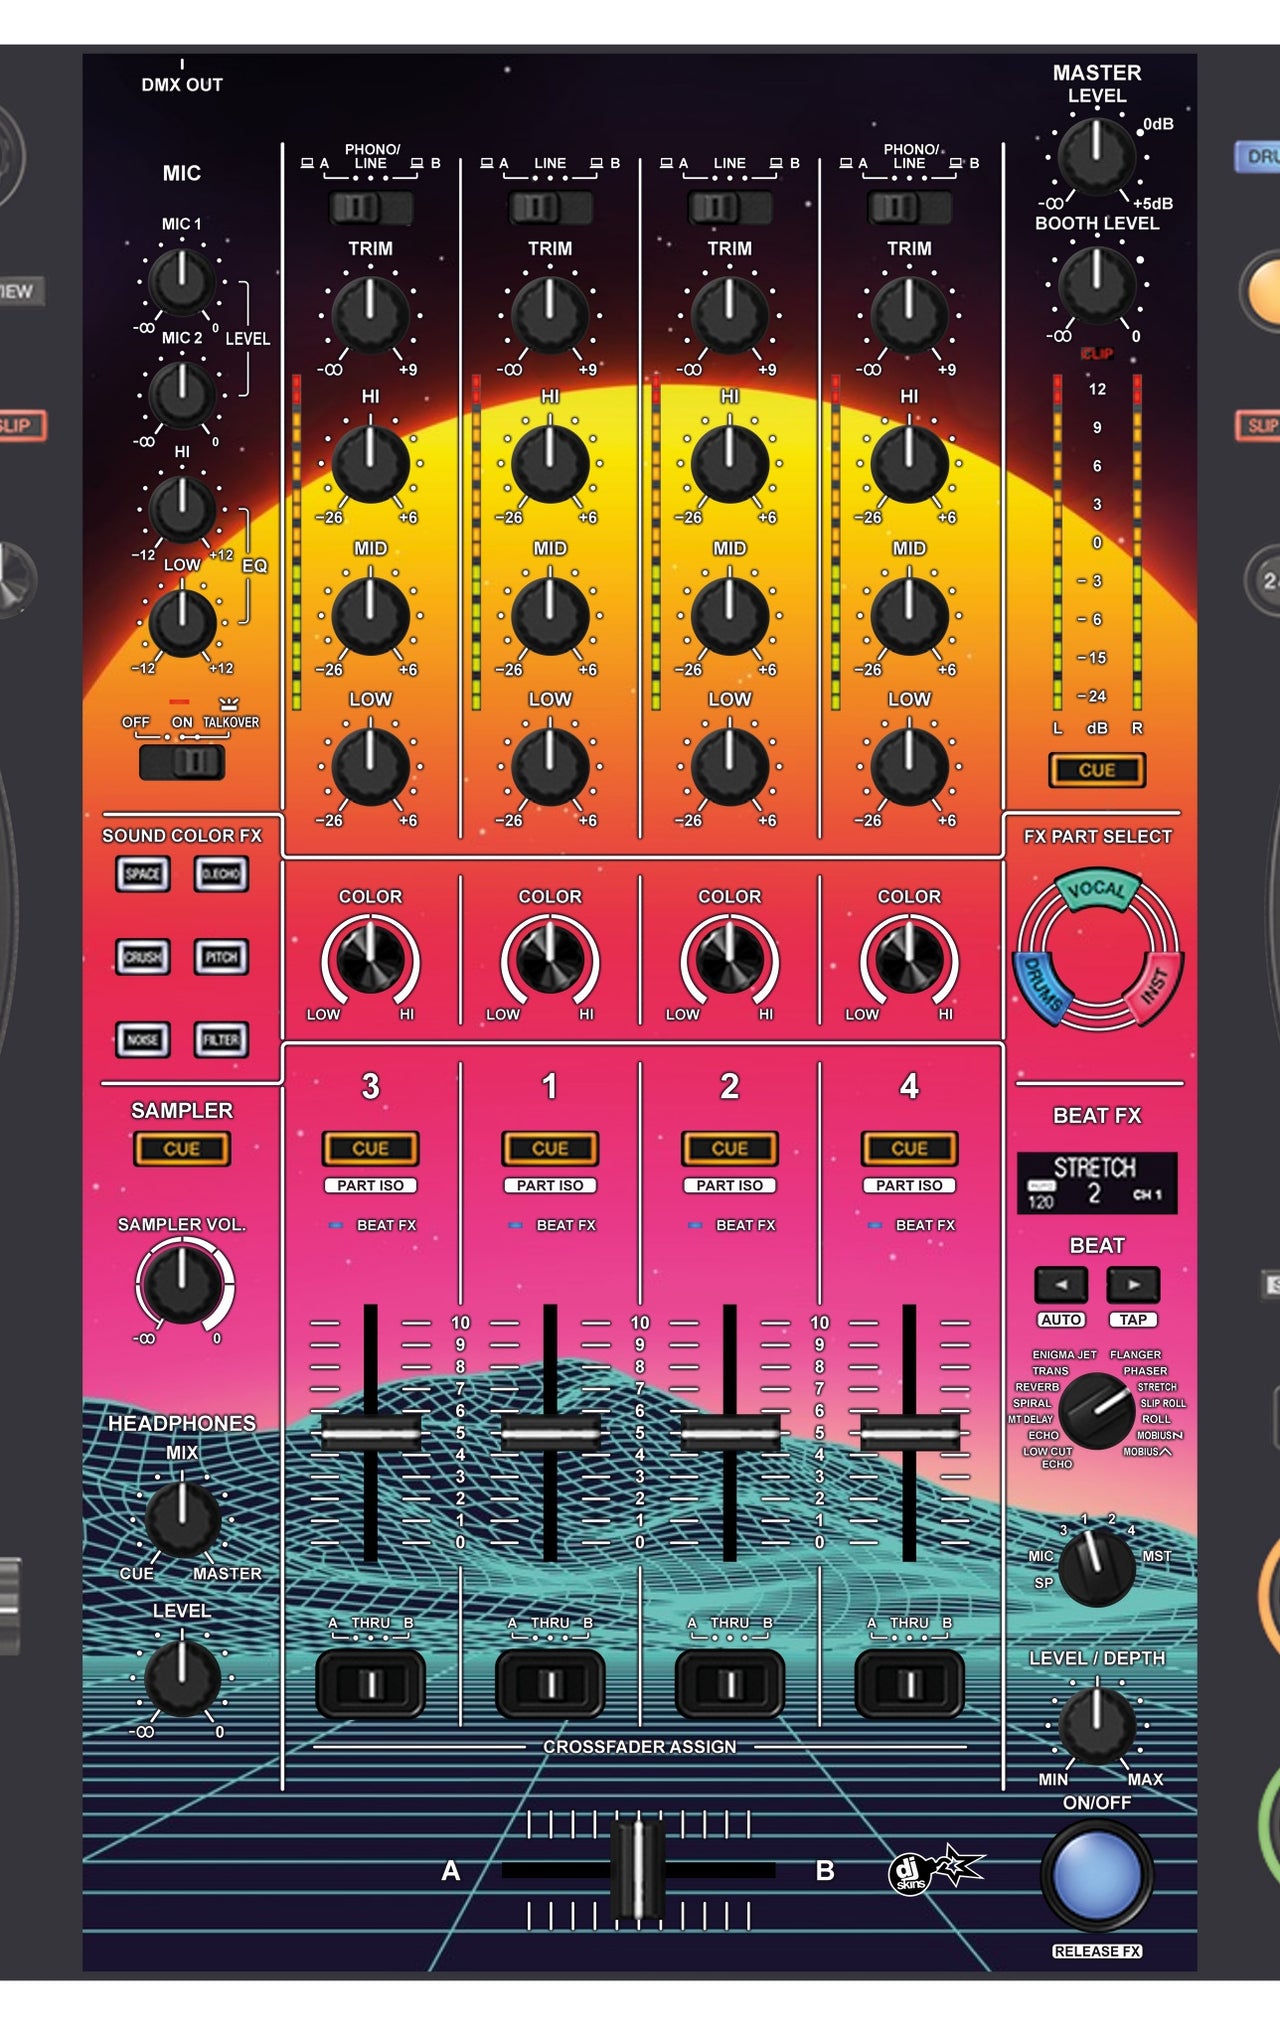Click channel 4 COLOR knob
Viewport: 1280px width, 2035px height.
909,958
